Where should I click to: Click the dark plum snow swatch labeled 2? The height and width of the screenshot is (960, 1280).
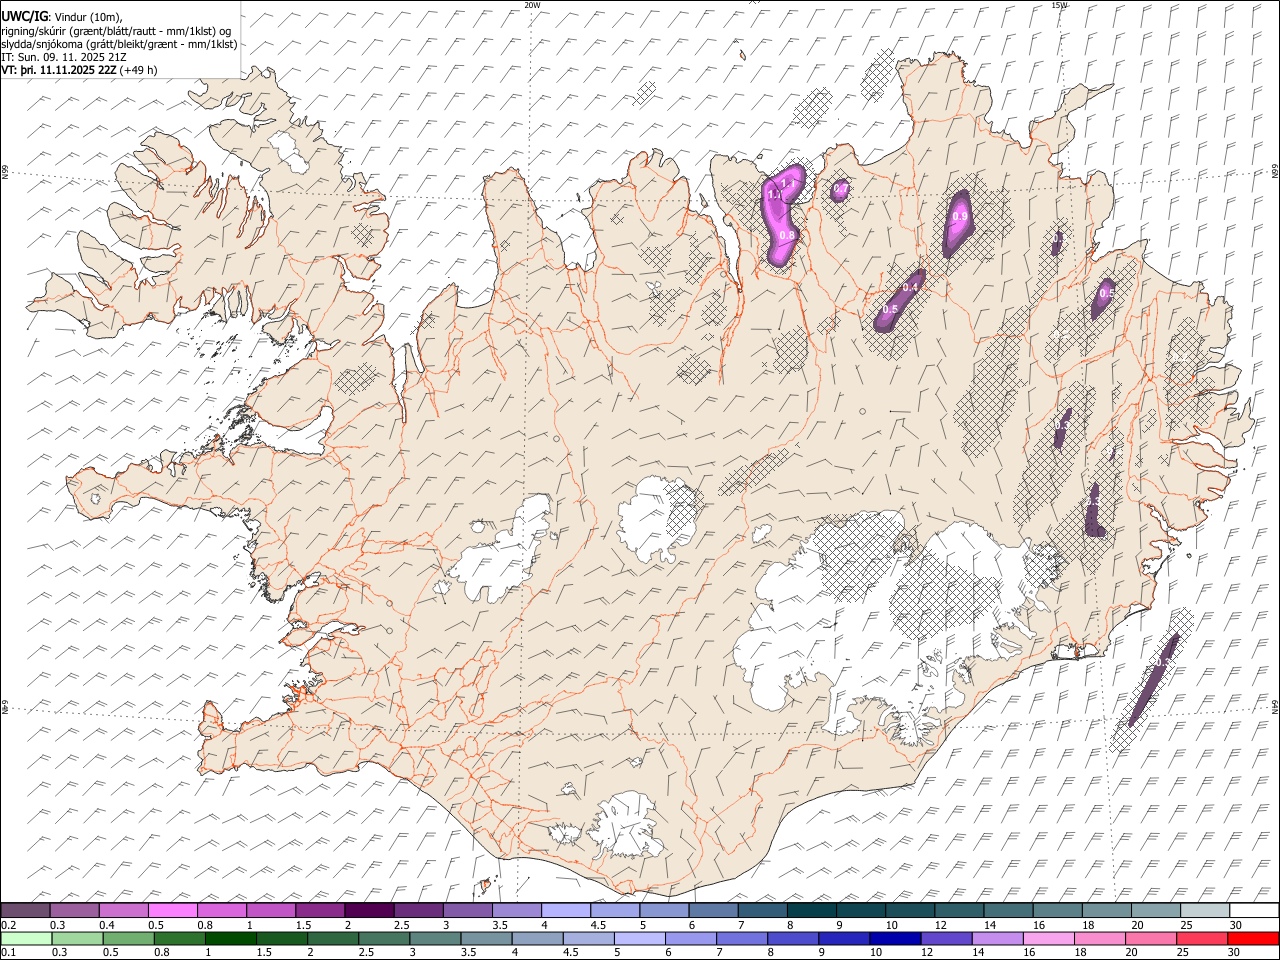(369, 911)
